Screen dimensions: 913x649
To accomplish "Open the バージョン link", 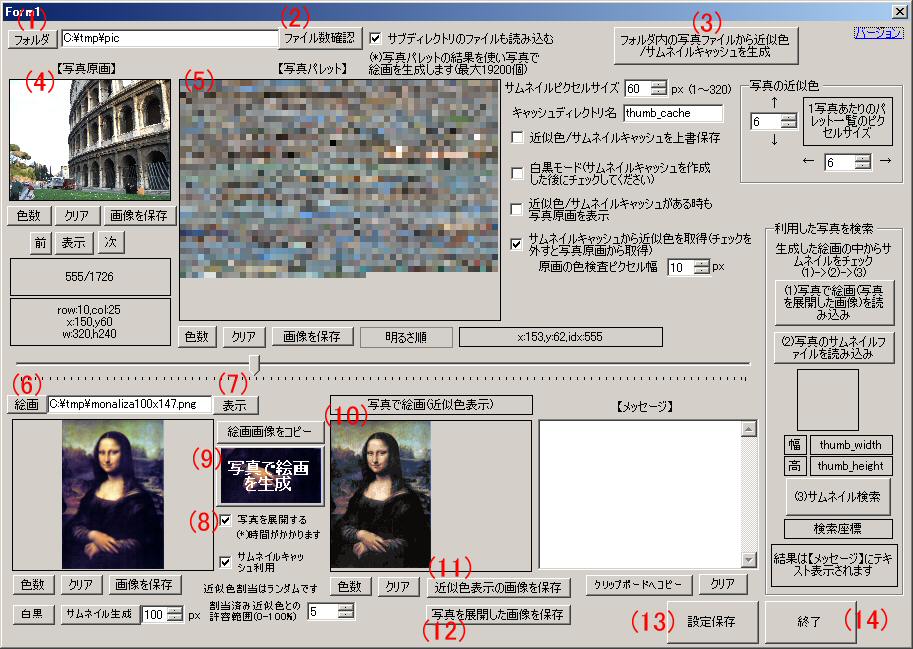I will click(x=878, y=32).
